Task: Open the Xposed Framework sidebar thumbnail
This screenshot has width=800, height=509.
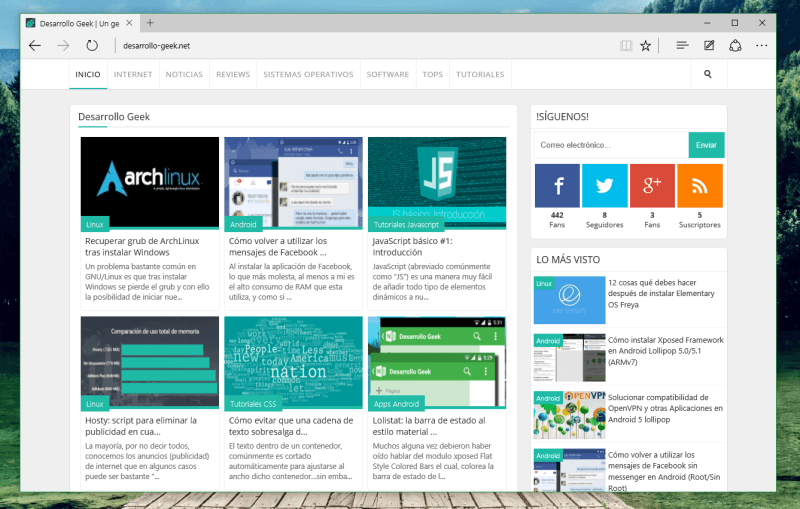Action: [569, 358]
